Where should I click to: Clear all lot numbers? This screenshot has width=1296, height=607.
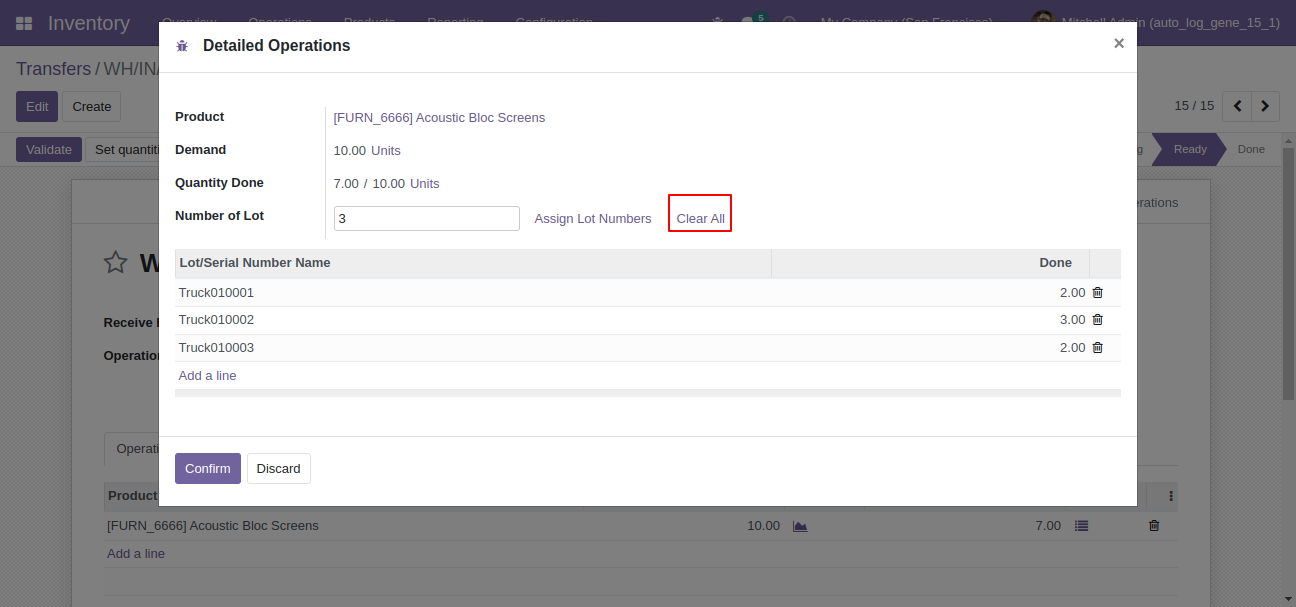click(700, 219)
